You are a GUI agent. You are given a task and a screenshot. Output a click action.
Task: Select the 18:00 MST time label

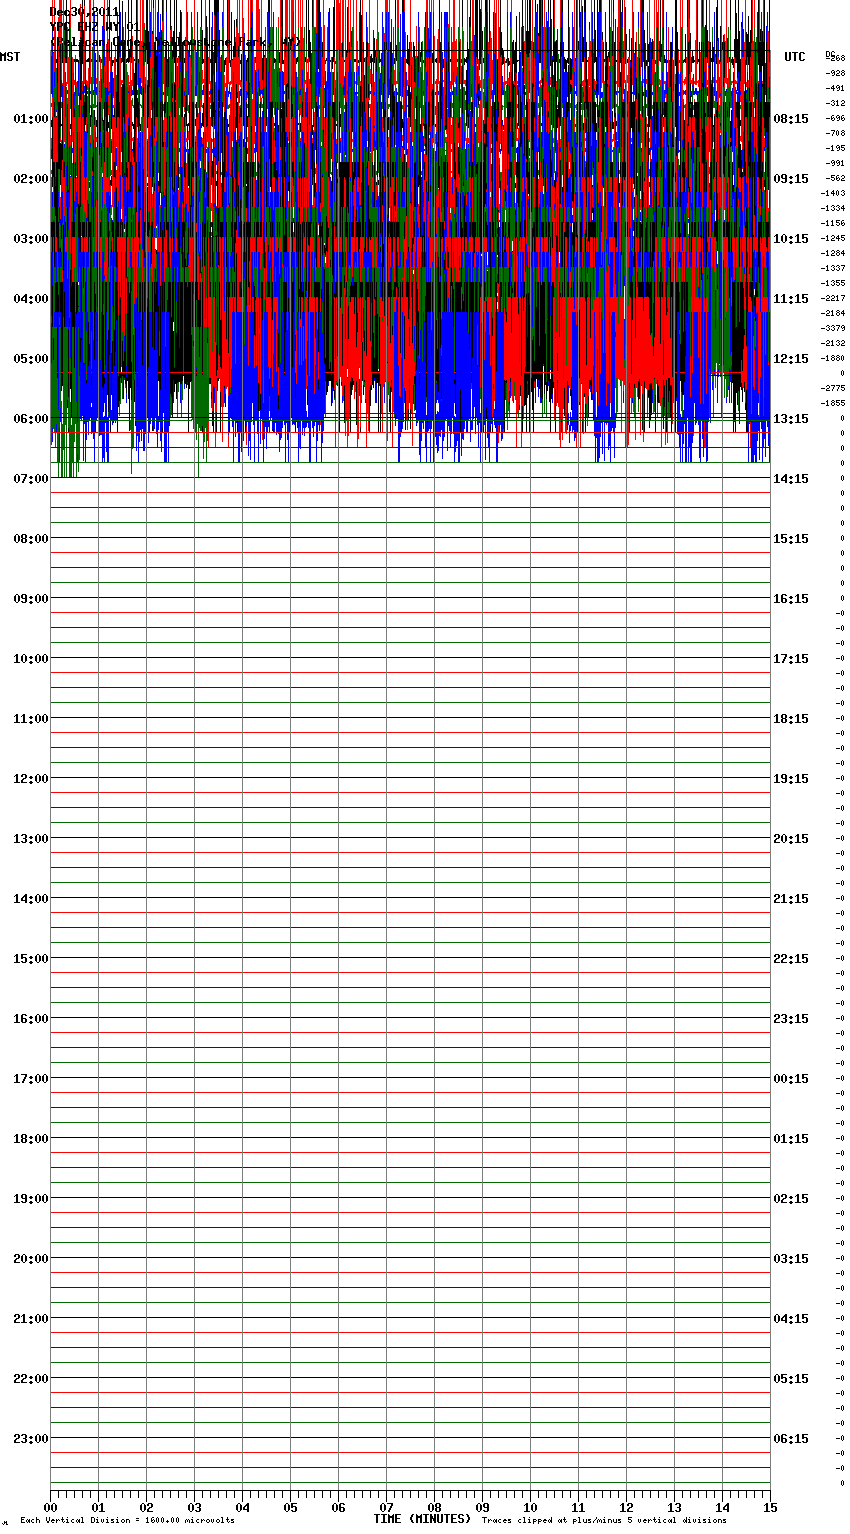click(30, 1139)
